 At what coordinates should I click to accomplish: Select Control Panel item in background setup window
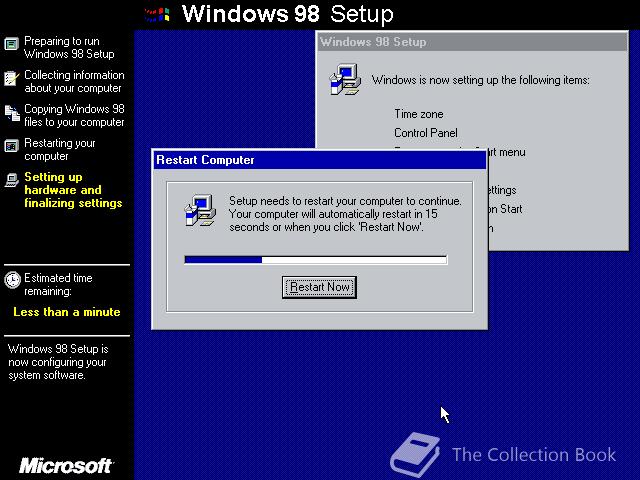point(426,133)
